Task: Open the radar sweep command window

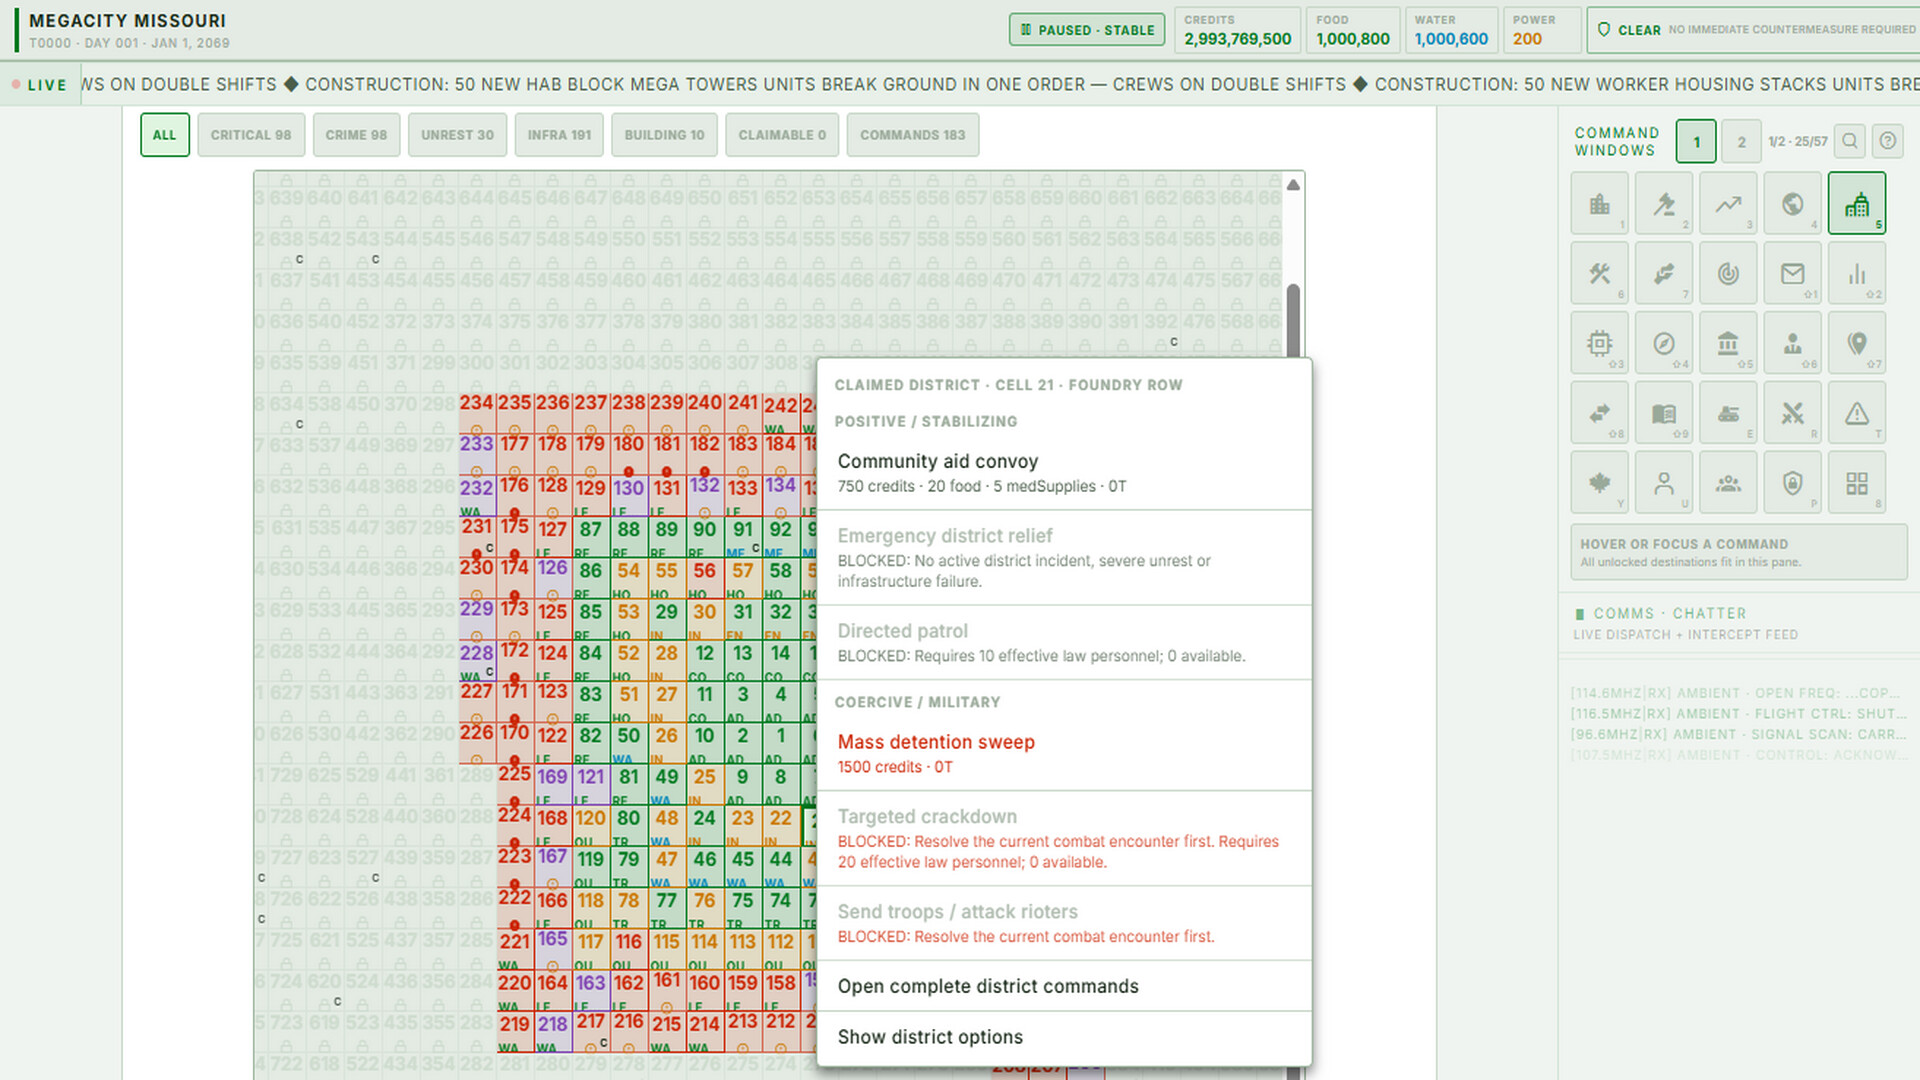Action: [x=1728, y=273]
